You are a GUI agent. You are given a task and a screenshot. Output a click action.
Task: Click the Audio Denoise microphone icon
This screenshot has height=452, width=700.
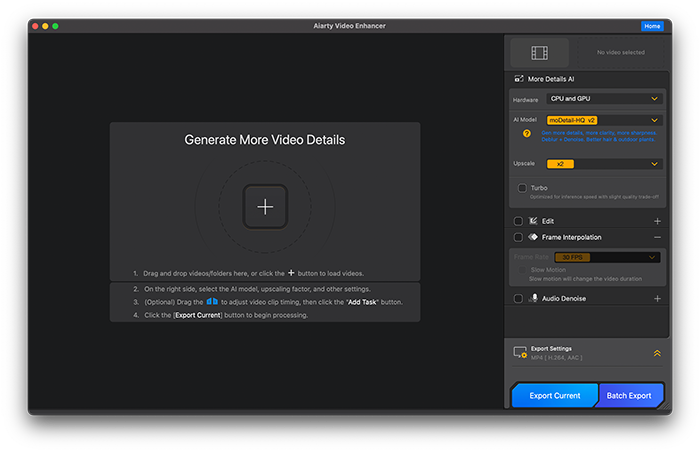tap(533, 298)
